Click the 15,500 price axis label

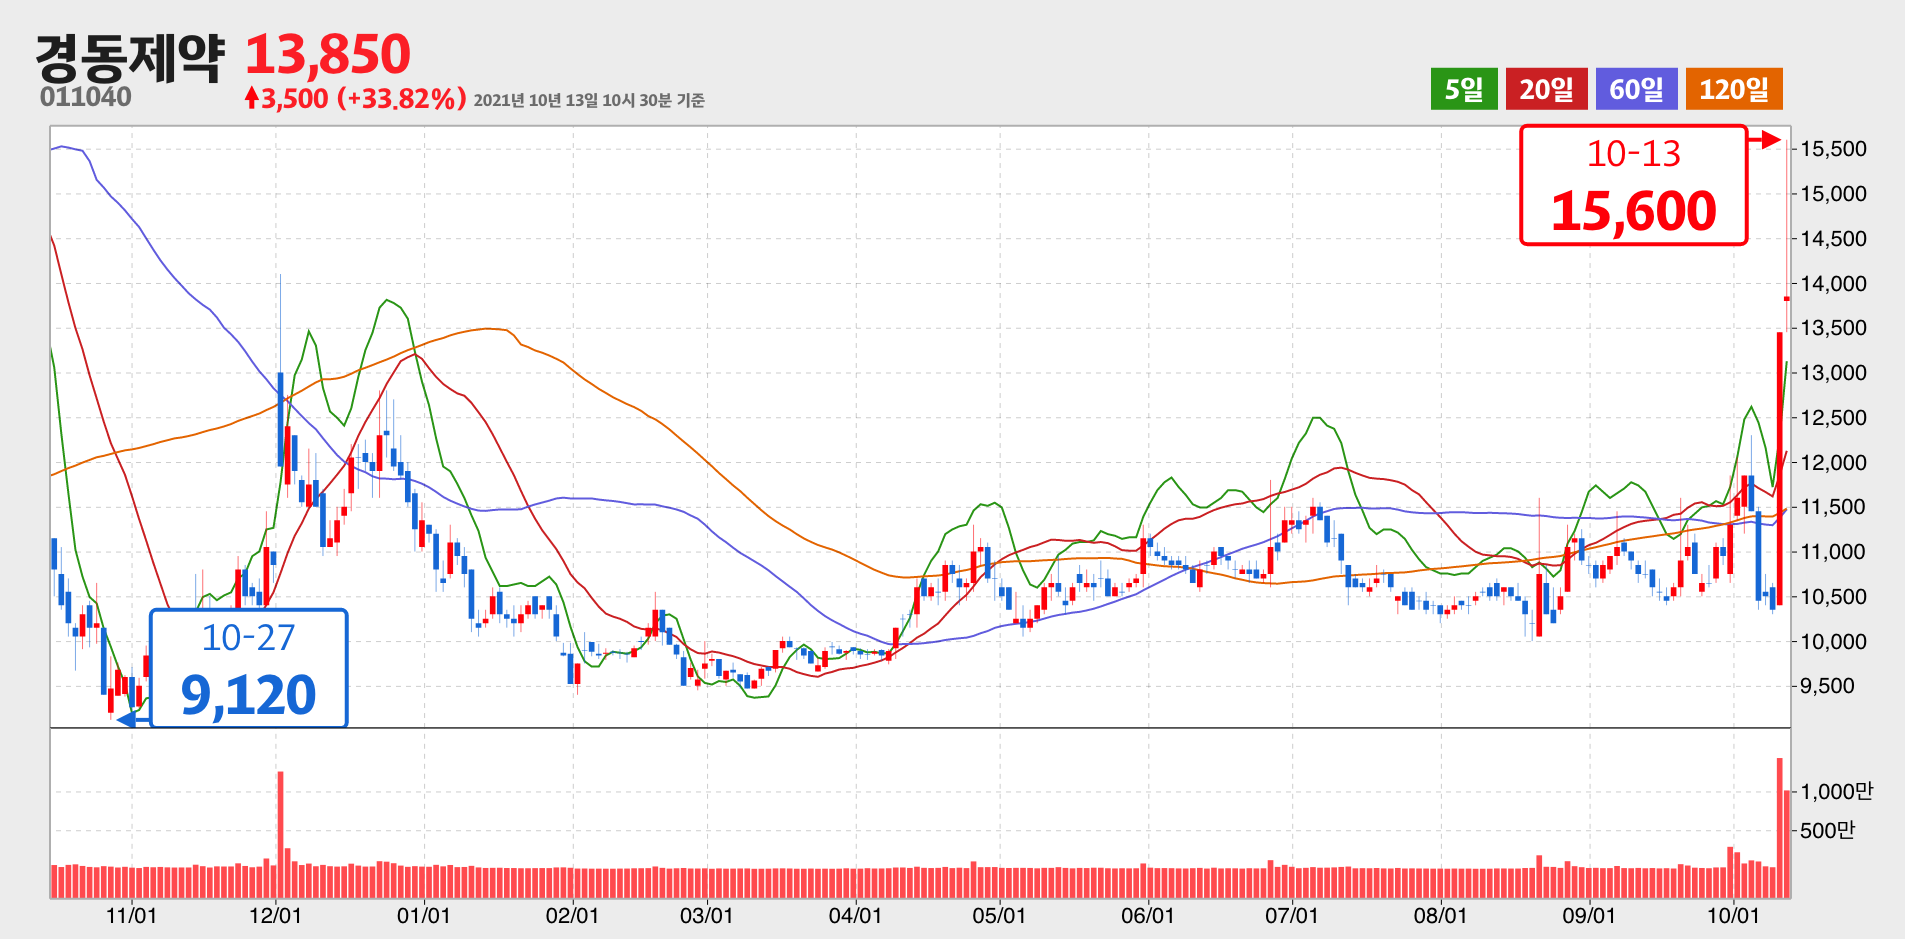tap(1833, 149)
